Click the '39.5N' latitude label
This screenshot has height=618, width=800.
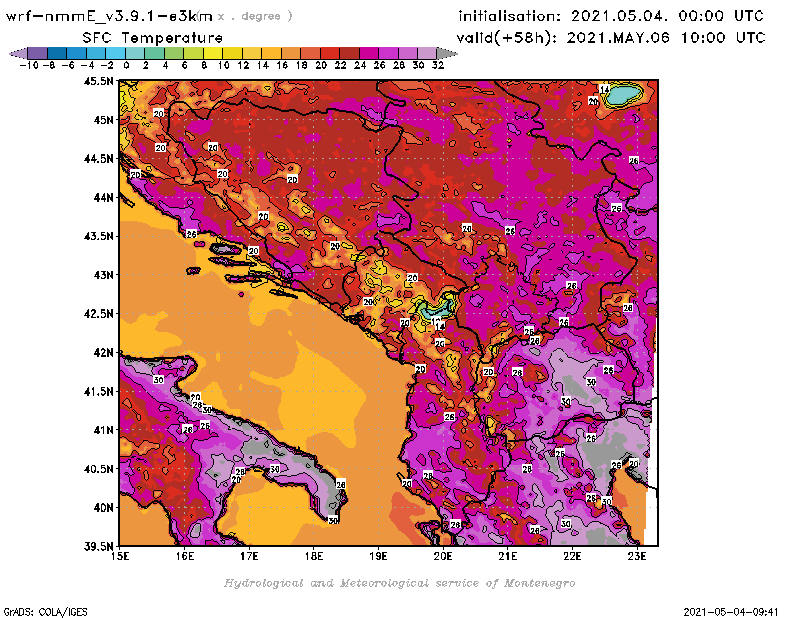(x=99, y=547)
